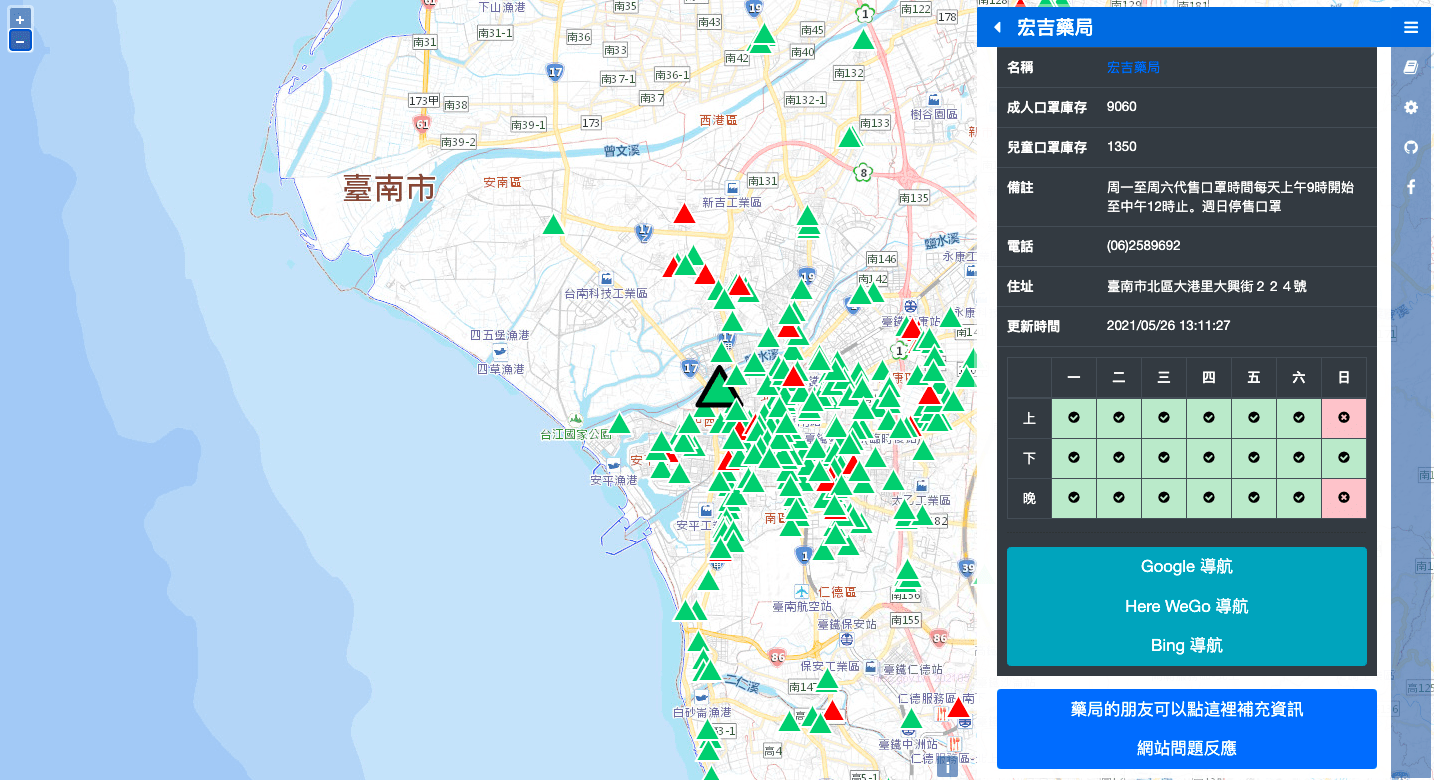Click Sunday morning closed status cell
The height and width of the screenshot is (780, 1434).
1343,417
